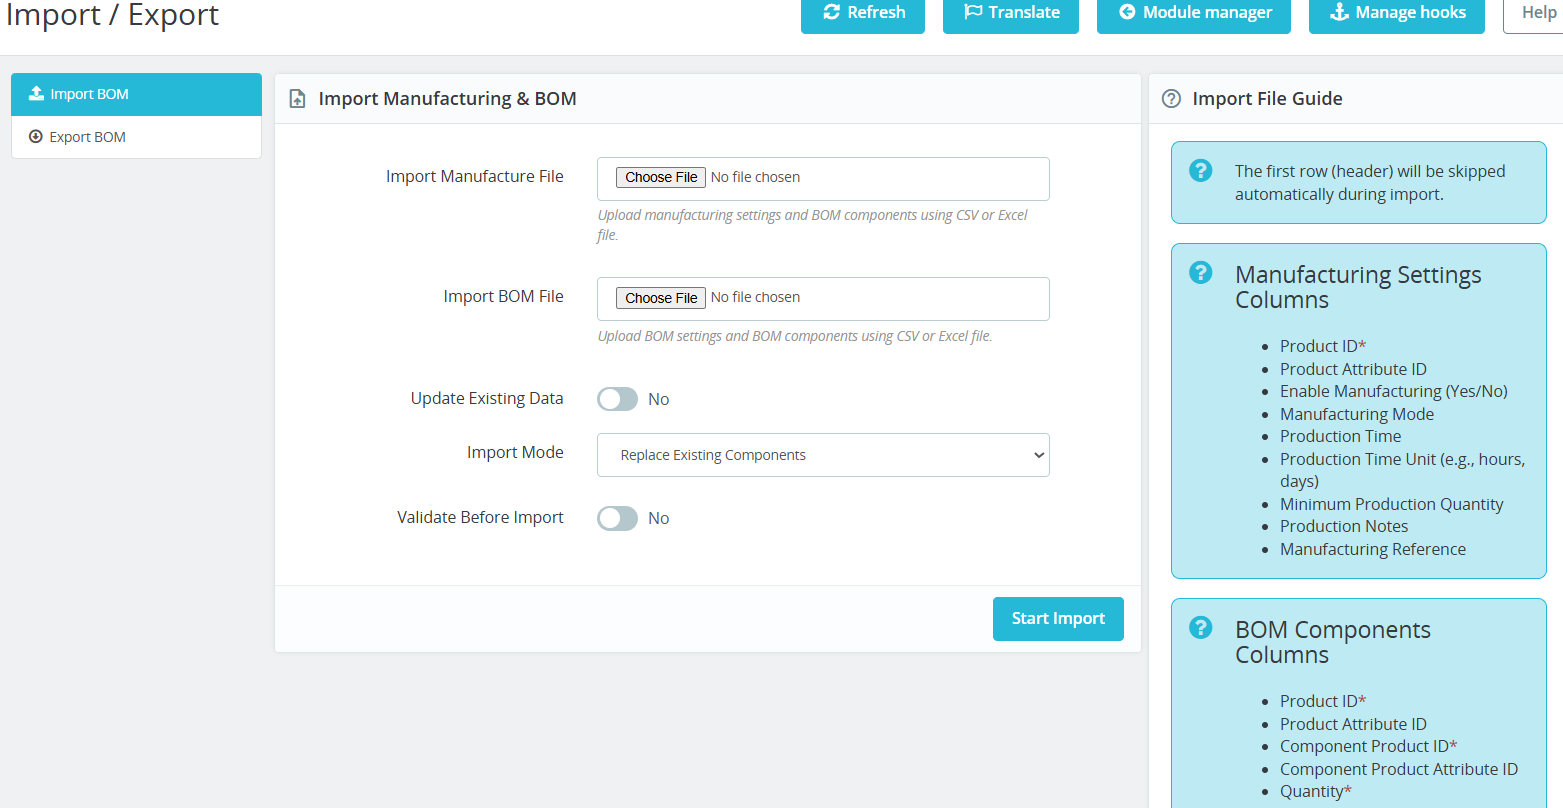Screen dimensions: 1563x808
Task: Click the question icon beside header-skipped notice
Action: (1201, 171)
